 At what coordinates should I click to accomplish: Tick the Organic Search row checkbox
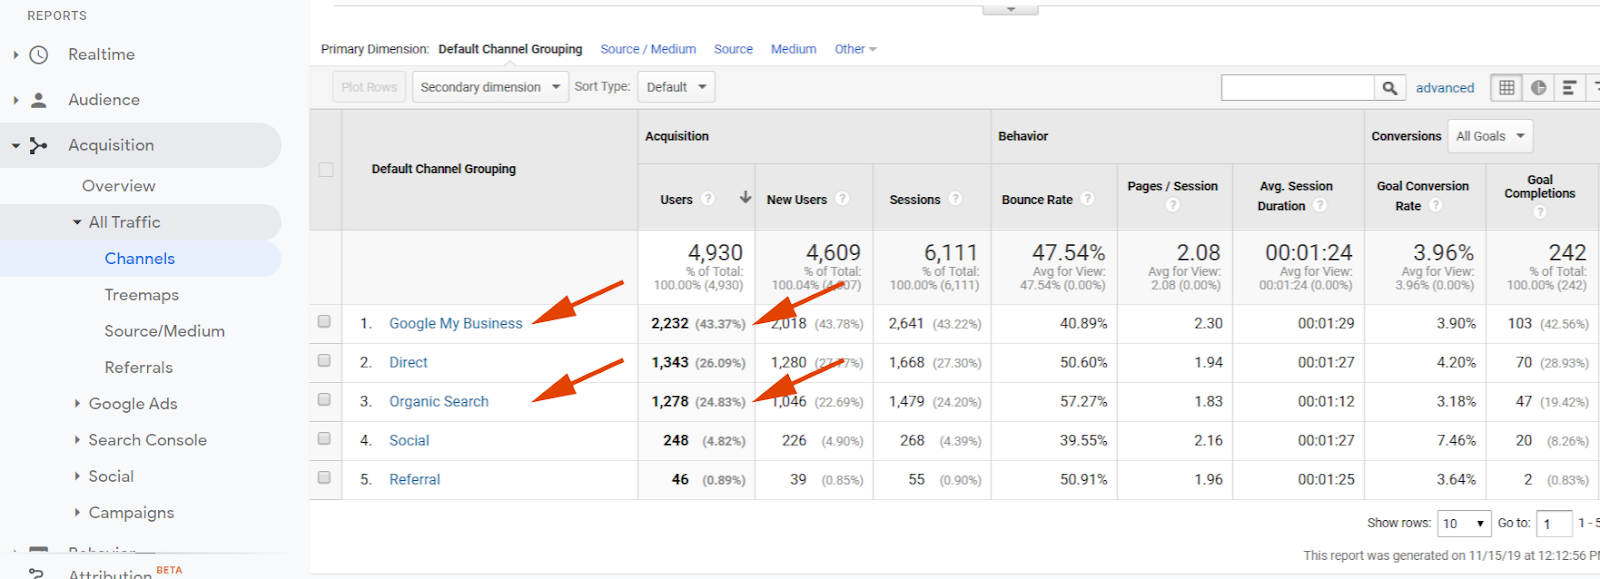pos(324,400)
